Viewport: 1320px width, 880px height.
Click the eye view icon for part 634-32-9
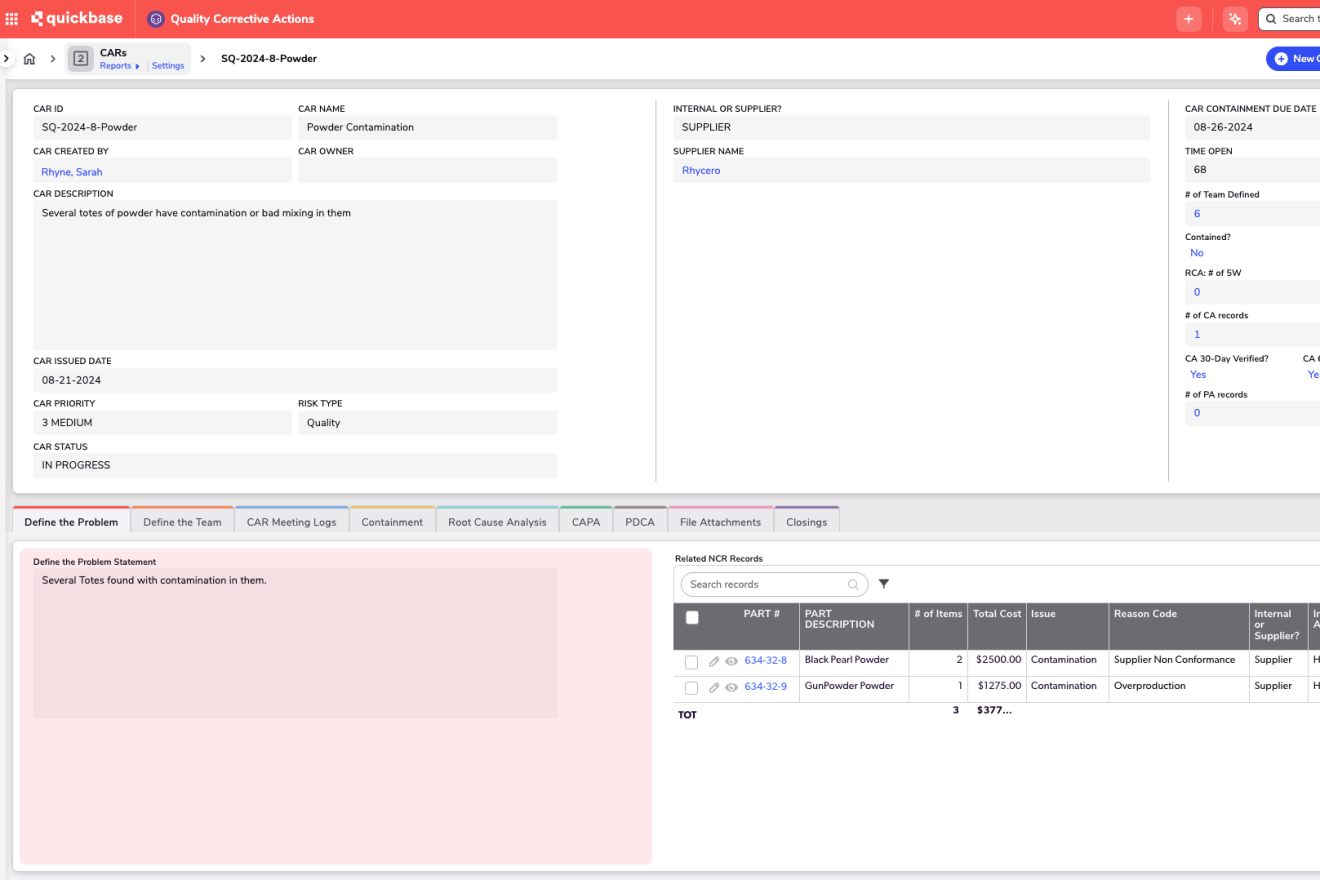(x=731, y=687)
